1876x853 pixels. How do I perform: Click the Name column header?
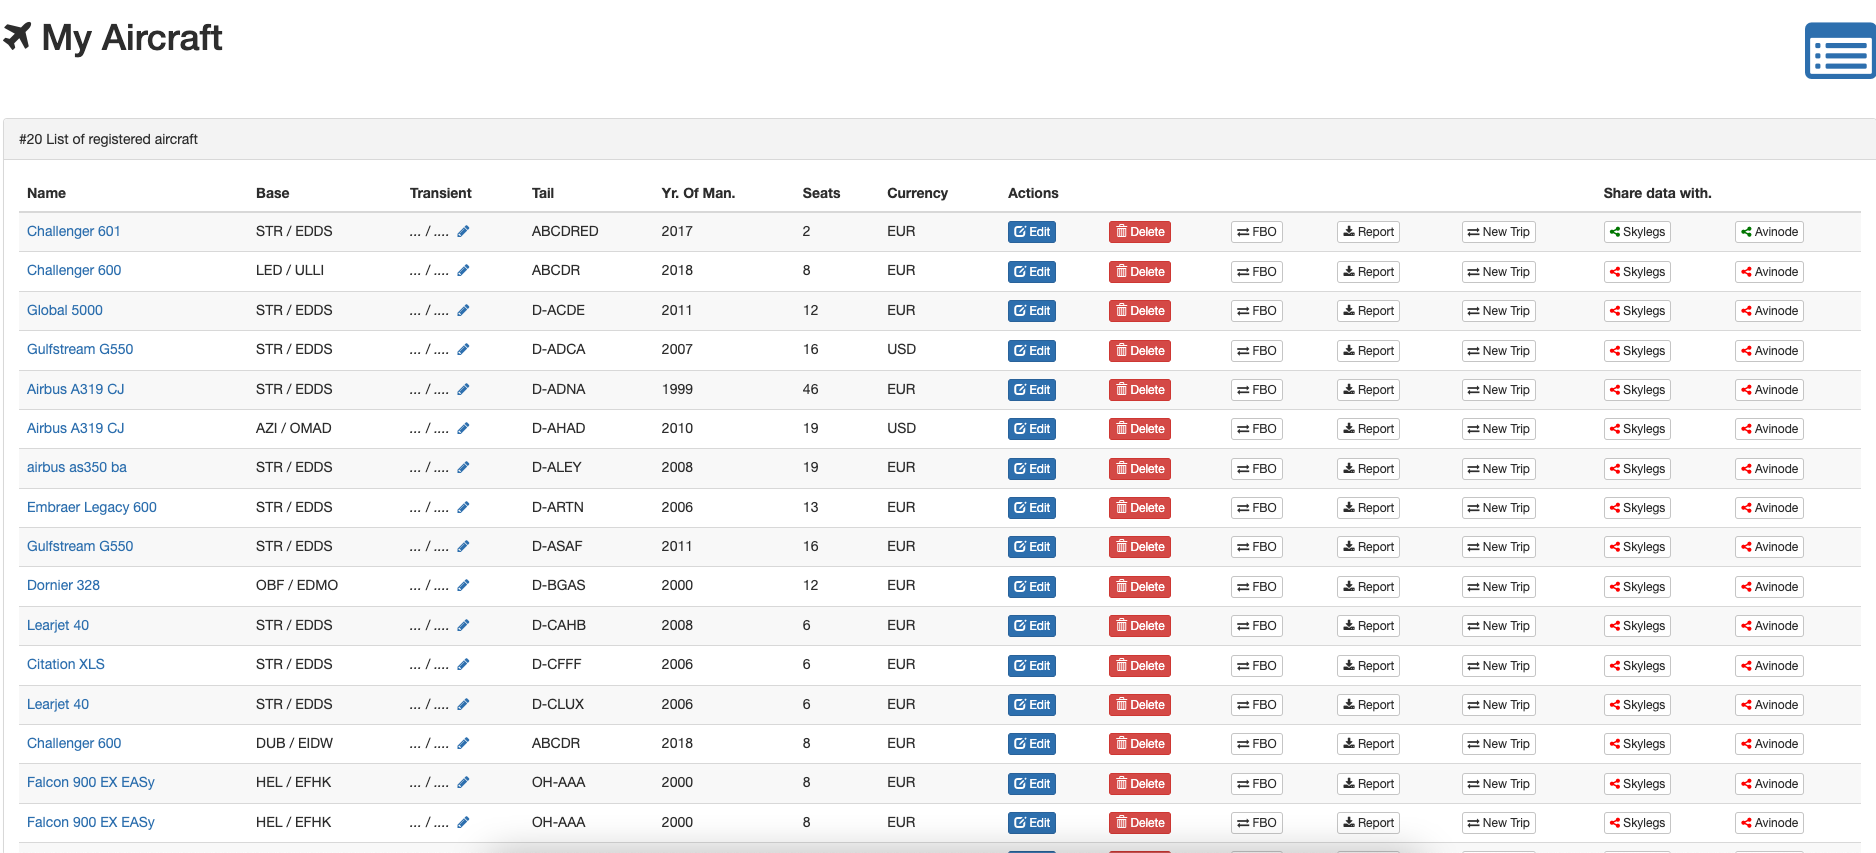46,193
